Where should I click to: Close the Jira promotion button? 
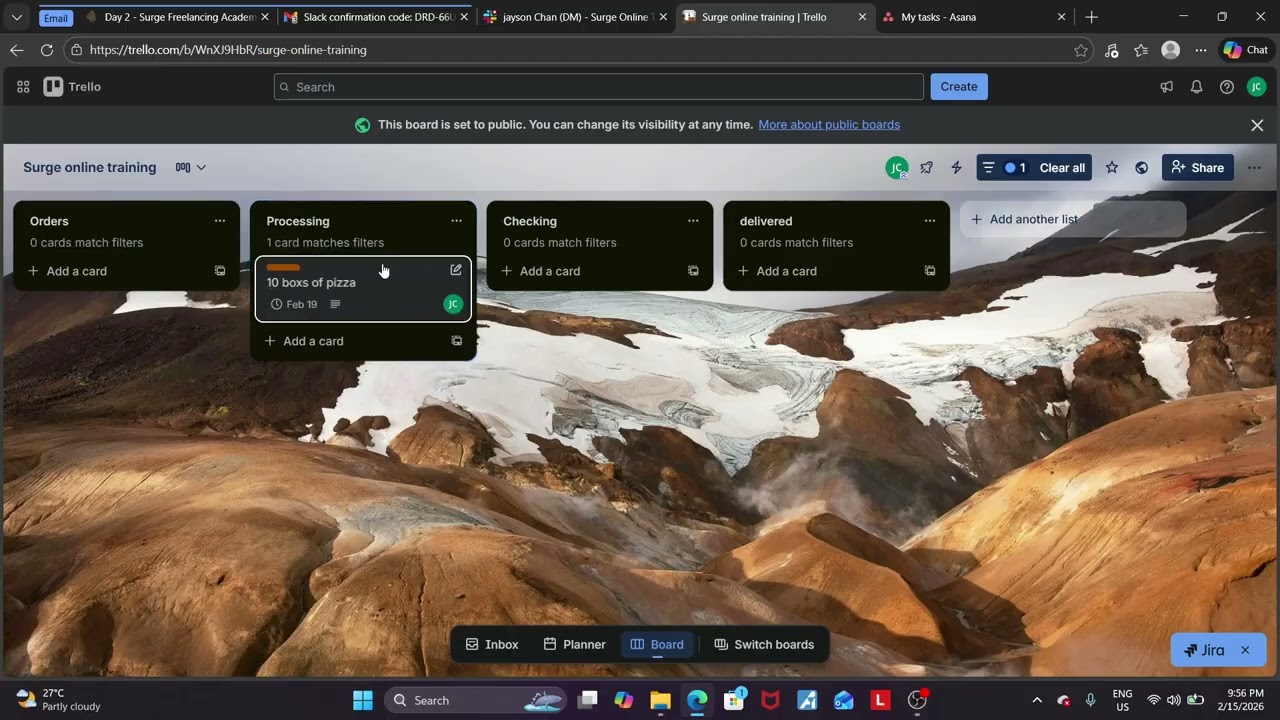[1245, 650]
